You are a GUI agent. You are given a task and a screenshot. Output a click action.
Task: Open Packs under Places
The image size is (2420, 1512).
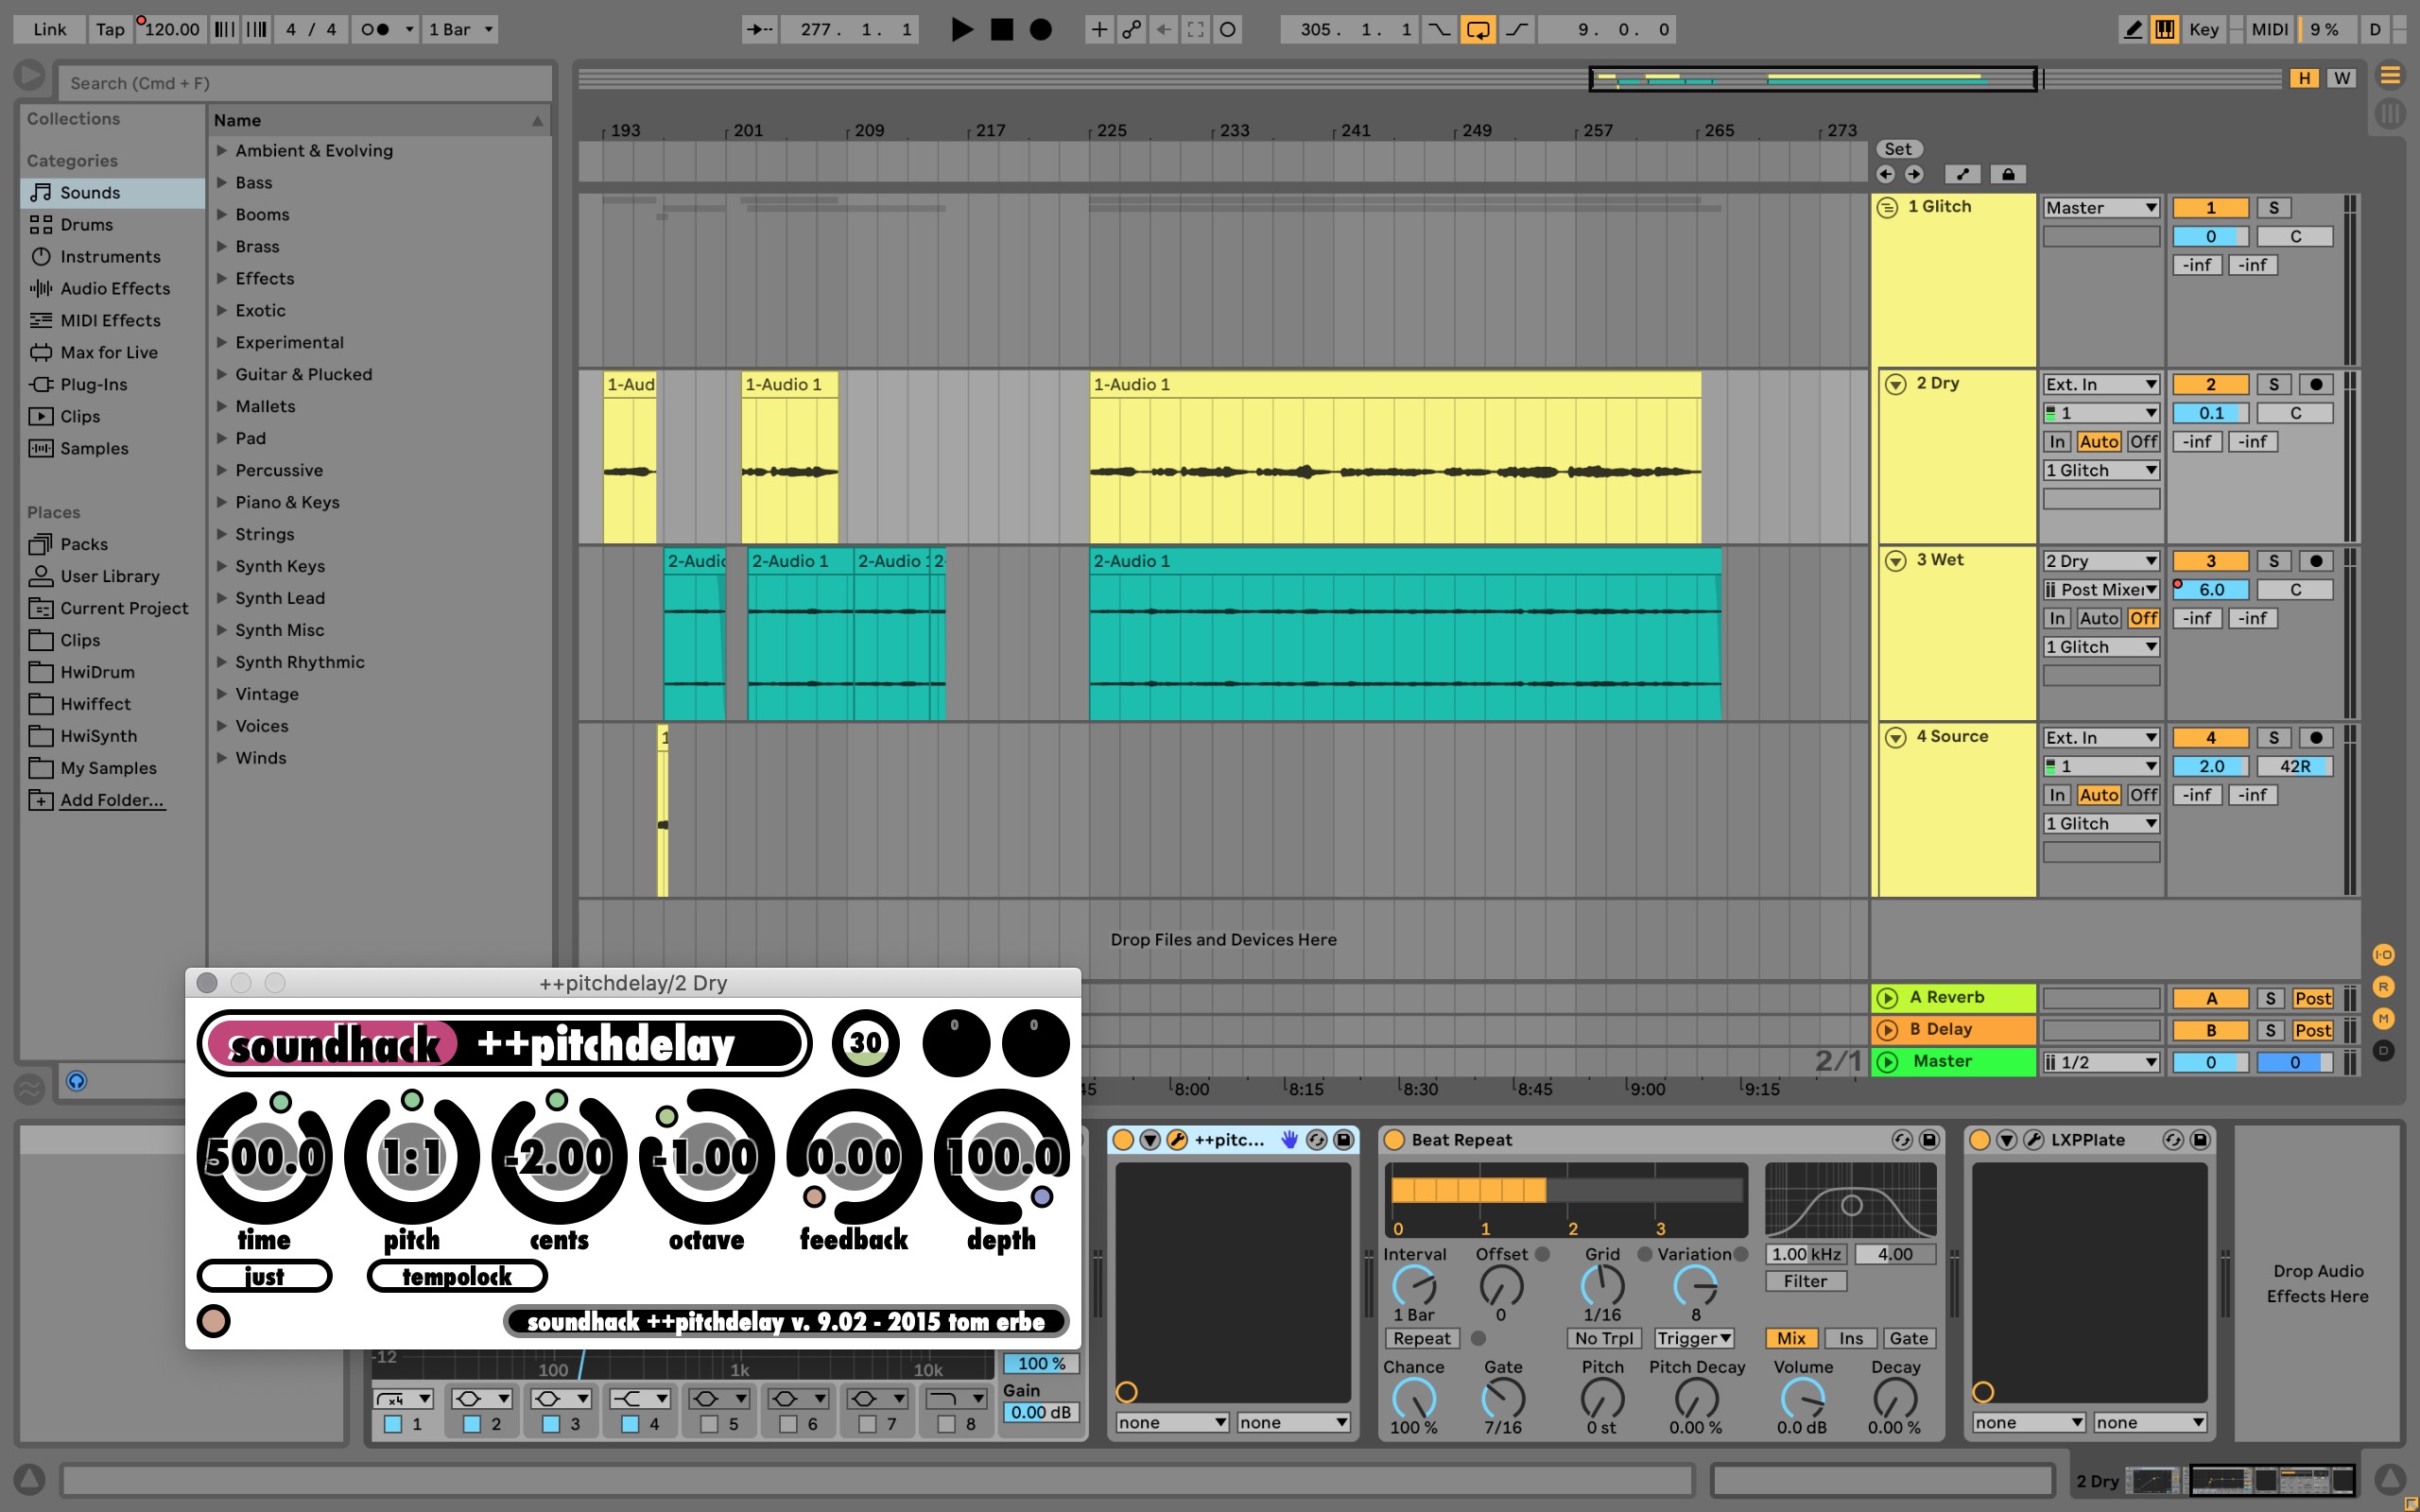[84, 545]
